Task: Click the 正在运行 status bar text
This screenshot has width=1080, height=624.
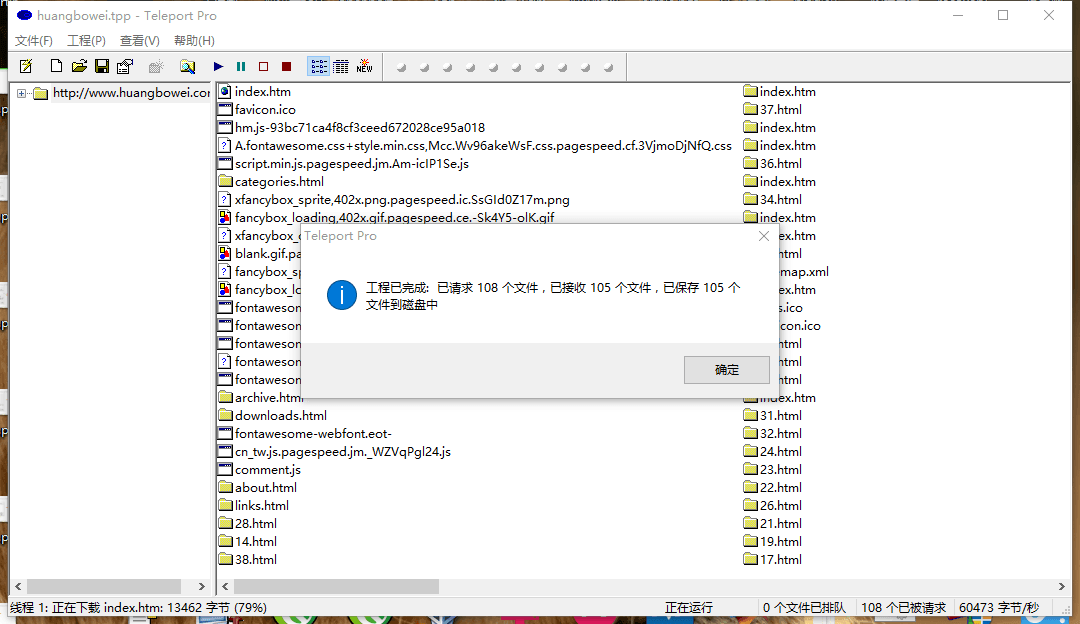Action: [688, 607]
